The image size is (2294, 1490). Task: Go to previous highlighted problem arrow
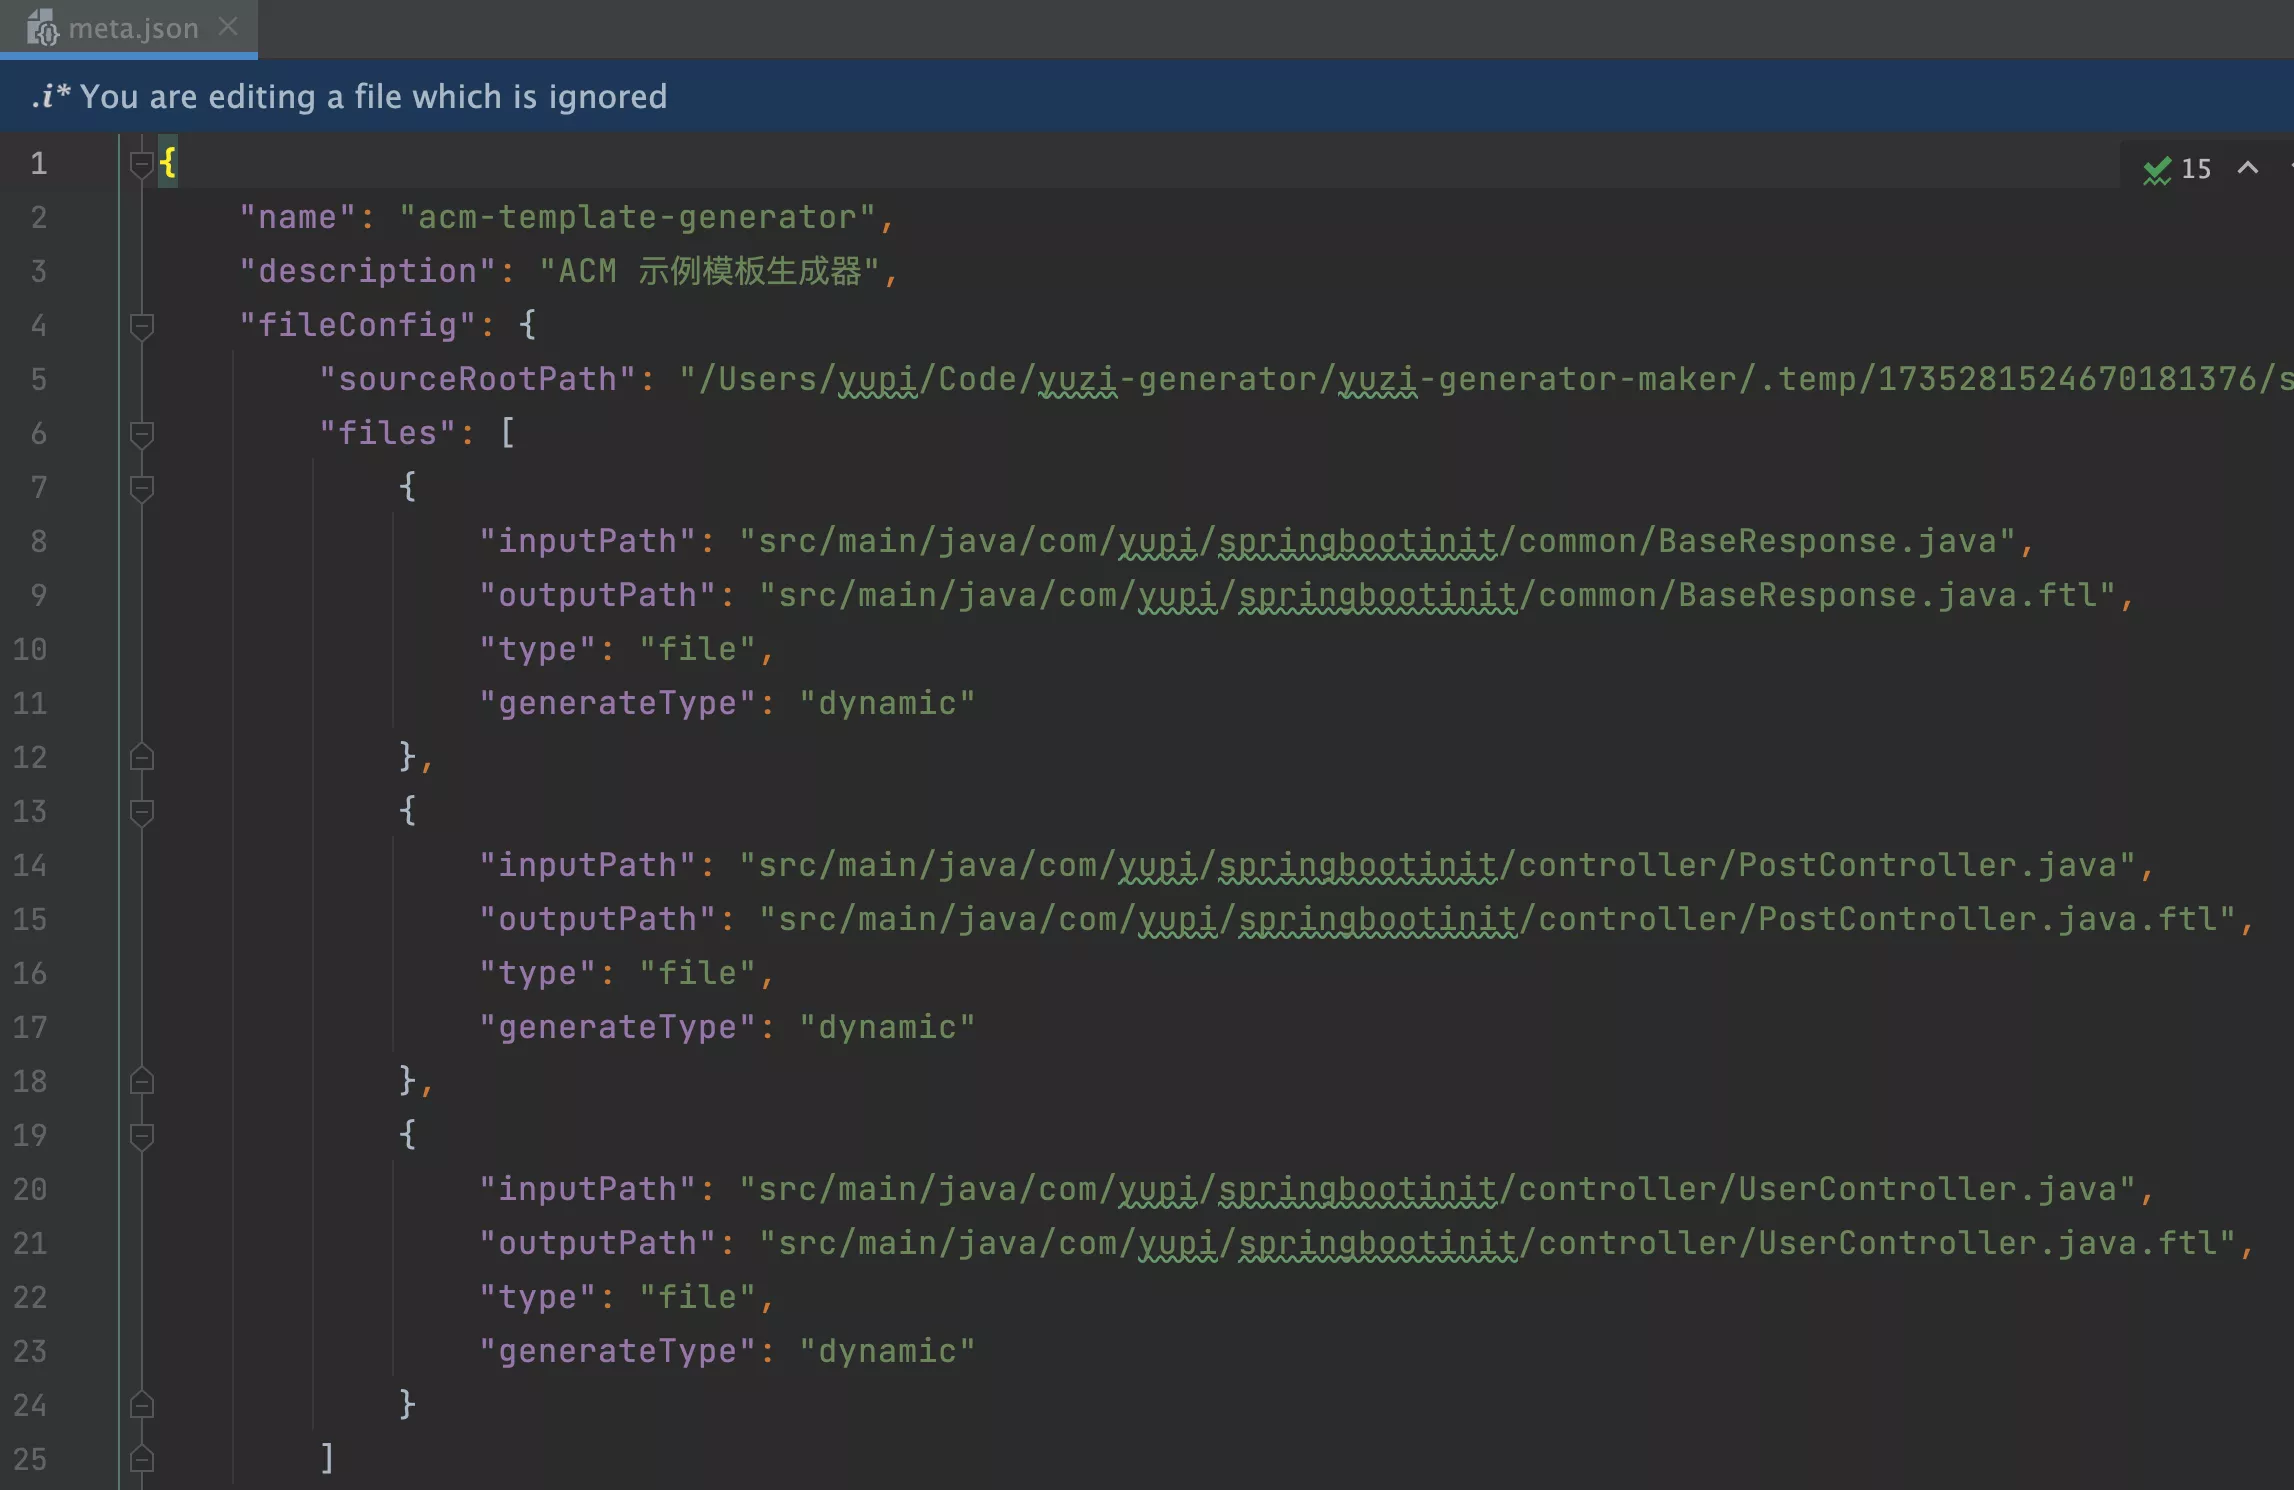(x=2248, y=168)
